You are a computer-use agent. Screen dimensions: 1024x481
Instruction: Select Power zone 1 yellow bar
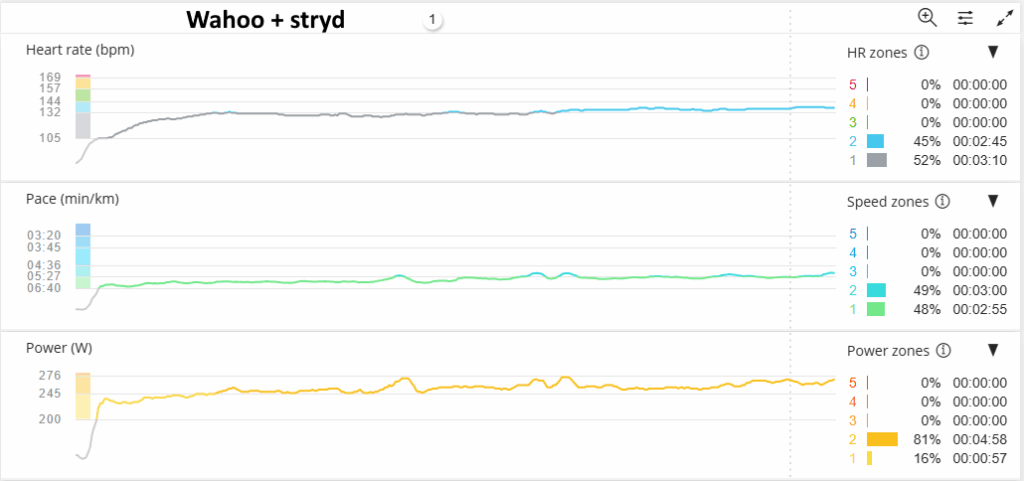coord(869,458)
